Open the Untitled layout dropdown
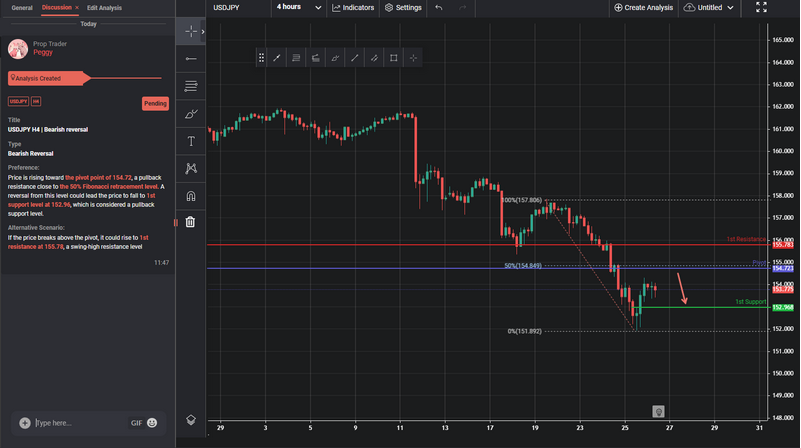Viewport: 801px width, 448px height. tap(709, 8)
